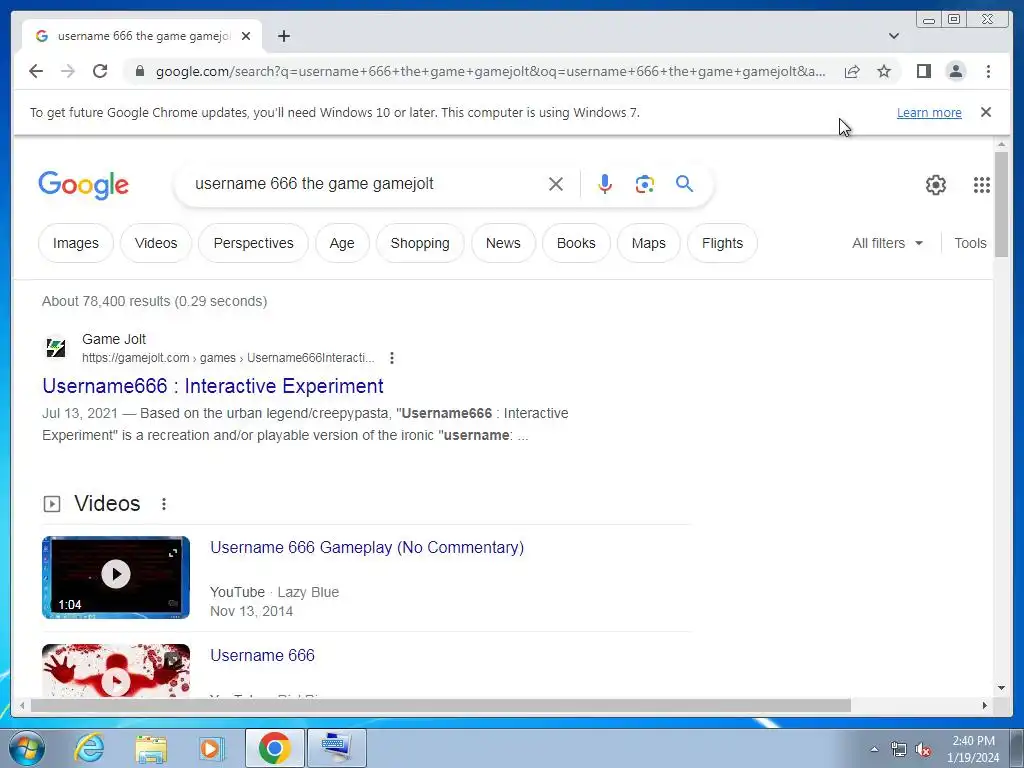Open Videos section options menu
The height and width of the screenshot is (768, 1024).
click(x=164, y=504)
